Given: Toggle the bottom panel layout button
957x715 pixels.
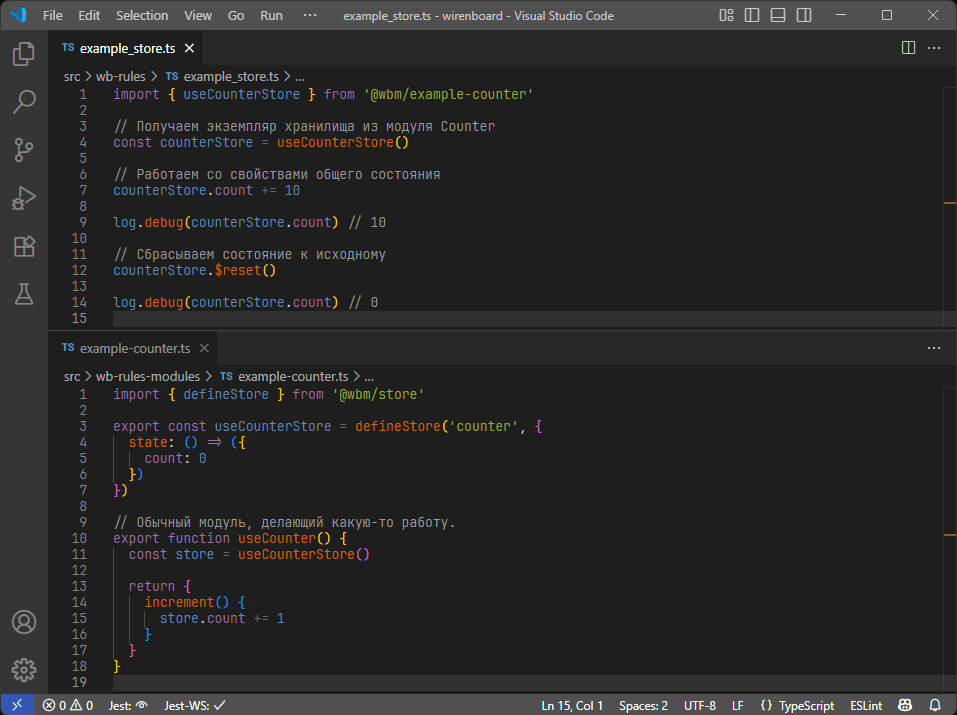Looking at the screenshot, I should pyautogui.click(x=777, y=16).
